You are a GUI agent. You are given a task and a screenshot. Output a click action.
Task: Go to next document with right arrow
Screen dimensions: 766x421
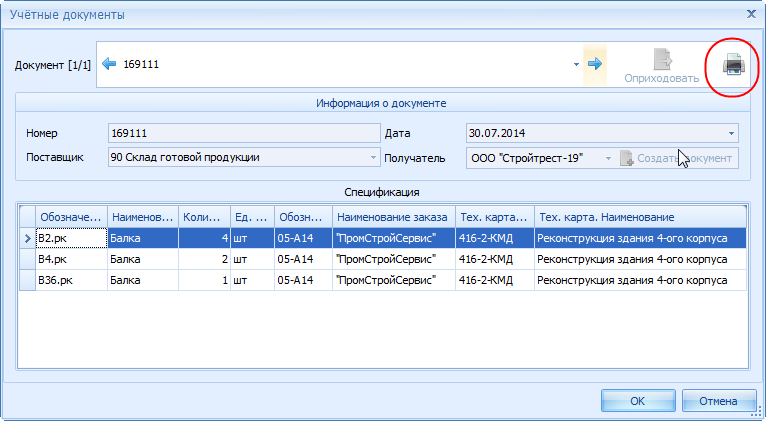tap(594, 64)
